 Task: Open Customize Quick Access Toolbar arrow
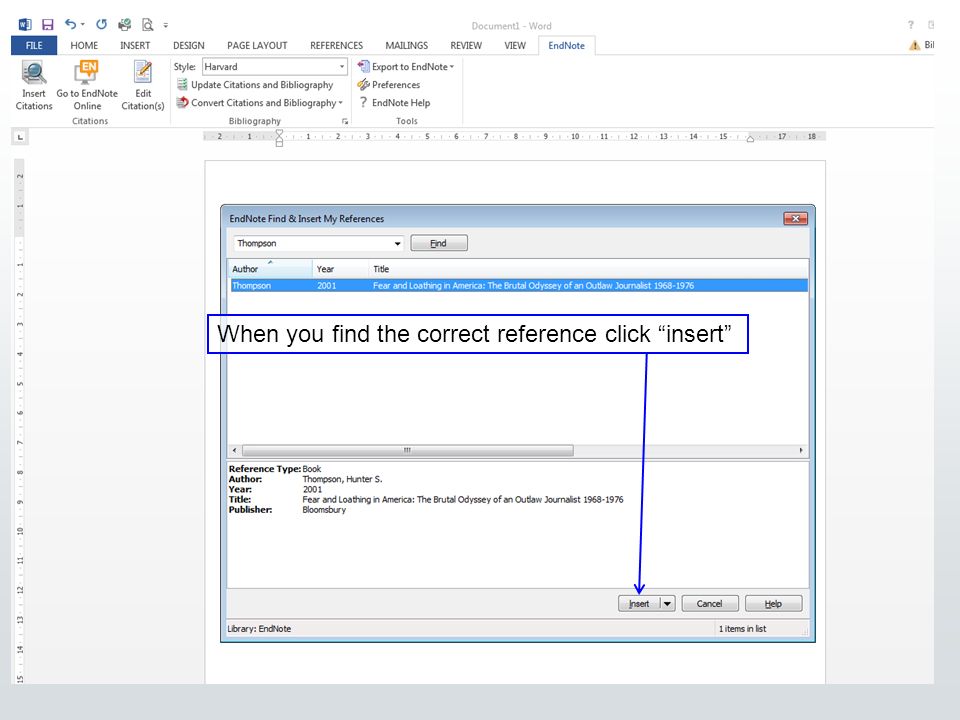pyautogui.click(x=166, y=25)
